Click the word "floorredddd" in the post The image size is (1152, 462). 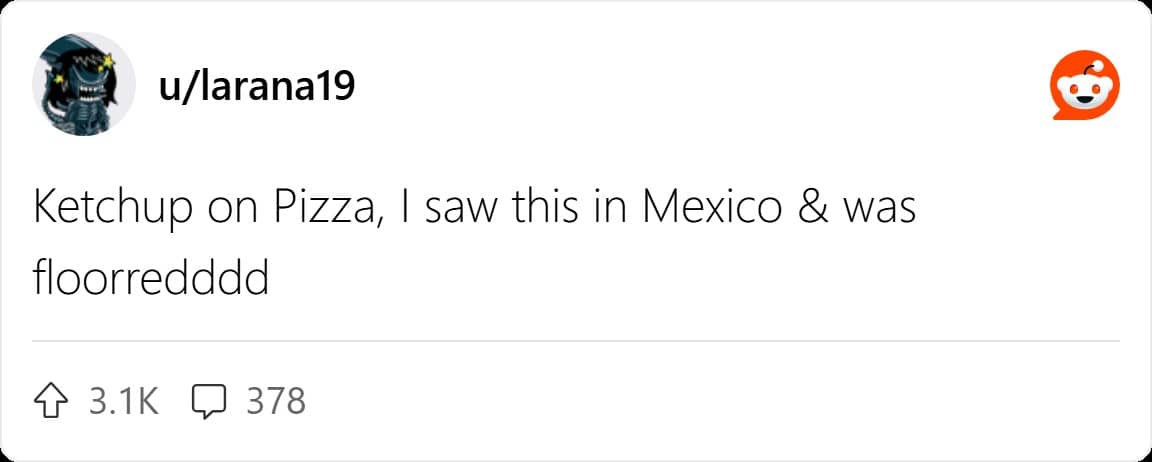151,278
